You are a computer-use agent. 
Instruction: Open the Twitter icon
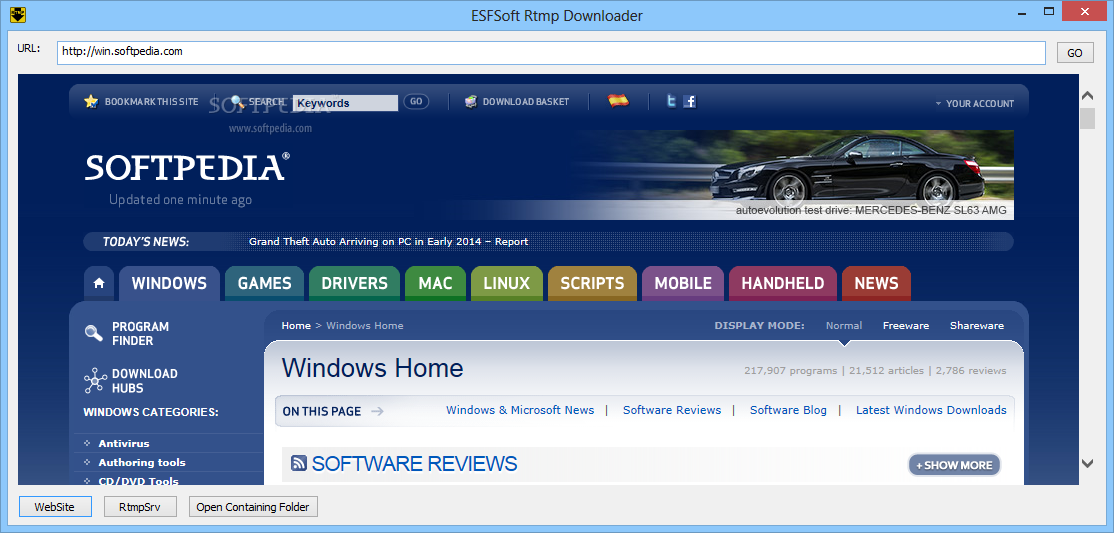(x=671, y=102)
